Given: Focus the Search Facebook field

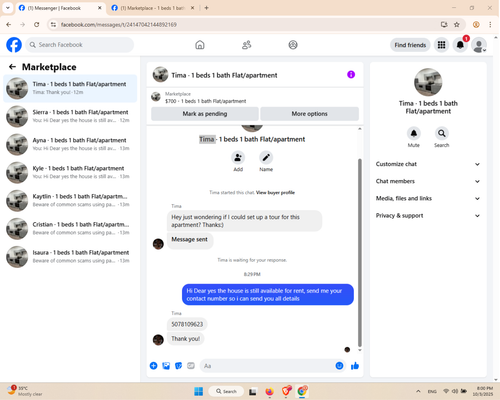Looking at the screenshot, I should click(x=80, y=45).
